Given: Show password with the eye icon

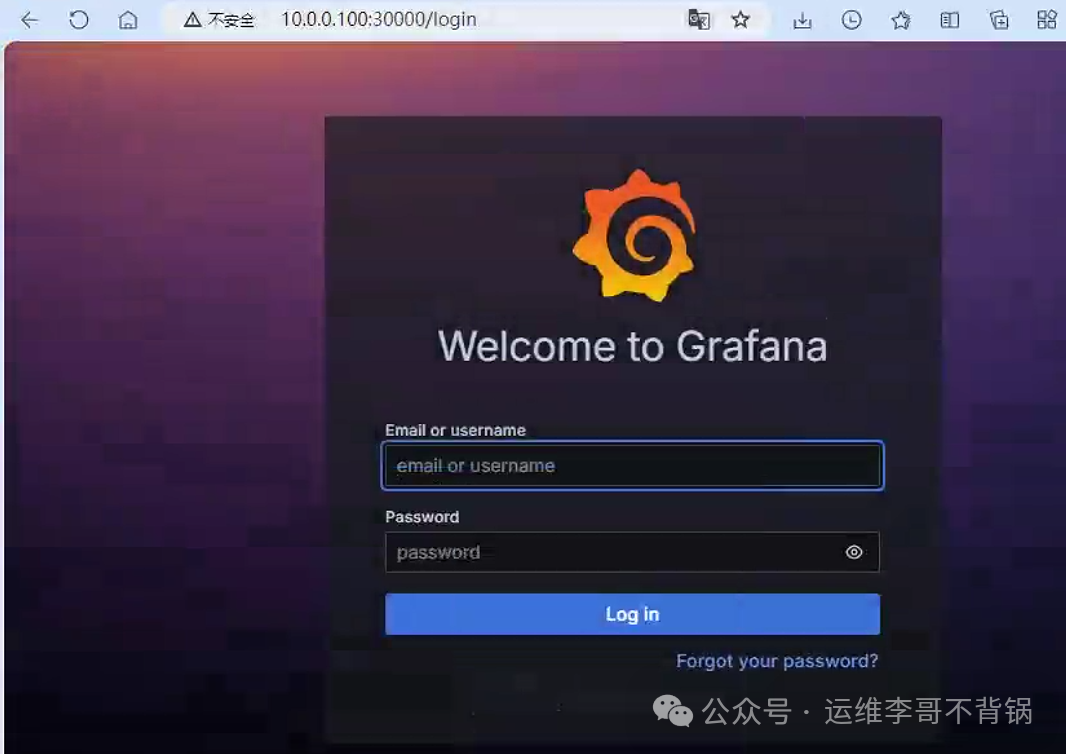Looking at the screenshot, I should tap(854, 552).
